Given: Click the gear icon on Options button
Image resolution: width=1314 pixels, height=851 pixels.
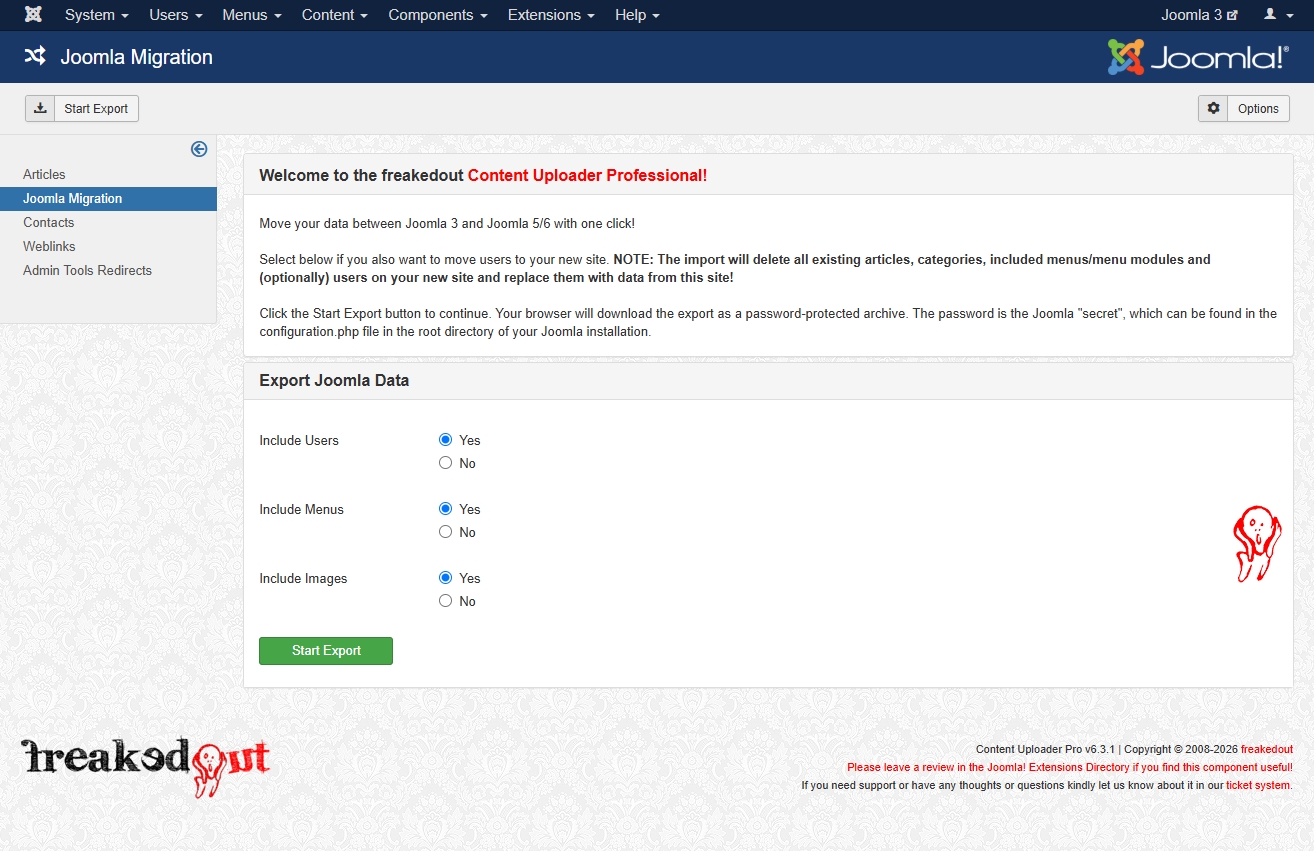Looking at the screenshot, I should click(x=1213, y=108).
